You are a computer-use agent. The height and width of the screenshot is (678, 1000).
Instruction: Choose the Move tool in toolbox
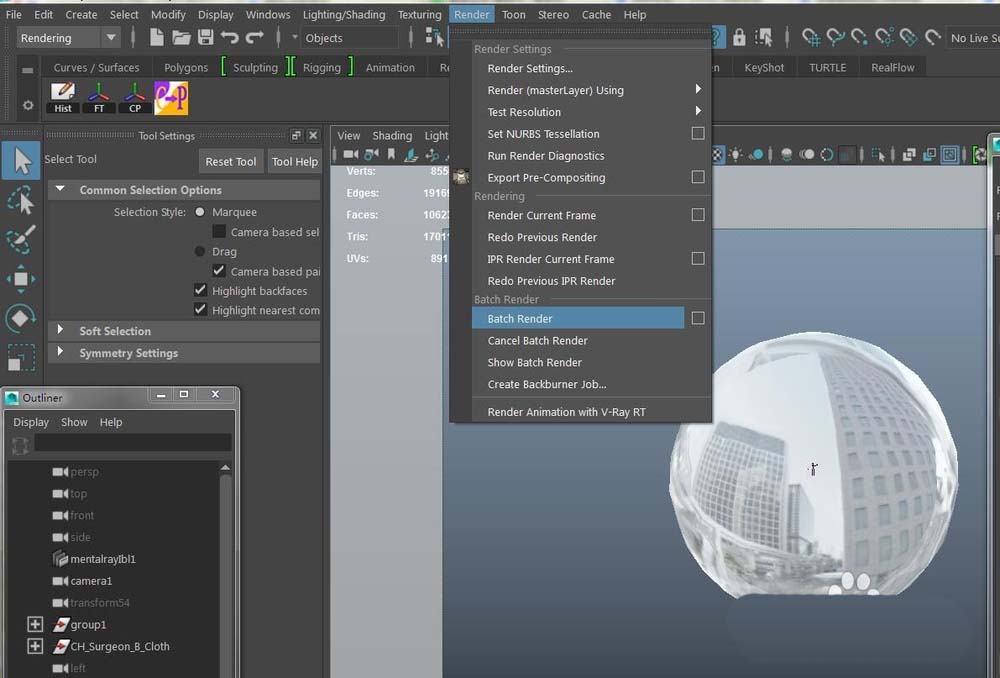[x=20, y=279]
